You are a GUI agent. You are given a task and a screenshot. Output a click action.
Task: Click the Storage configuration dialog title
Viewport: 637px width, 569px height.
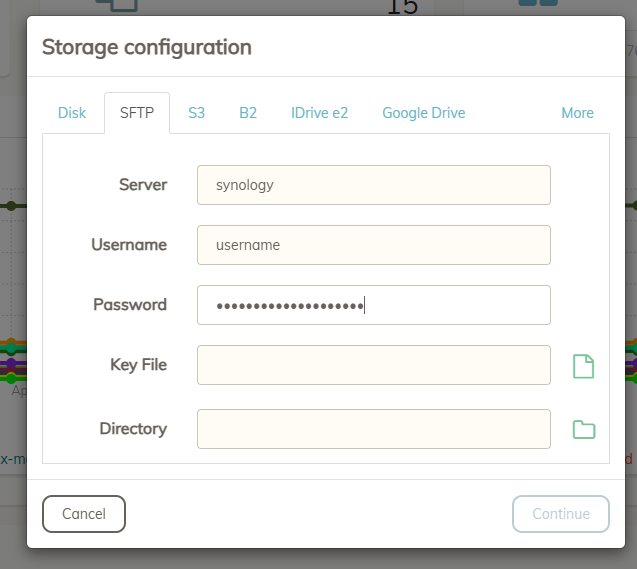coord(146,47)
